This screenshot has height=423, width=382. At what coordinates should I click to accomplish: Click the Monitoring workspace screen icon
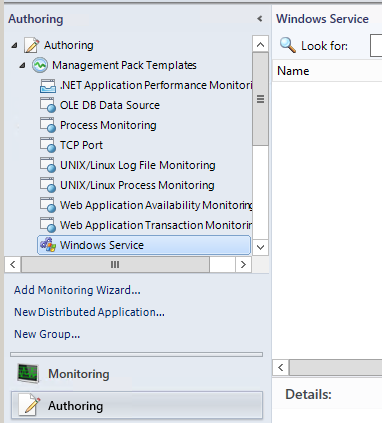(28, 374)
